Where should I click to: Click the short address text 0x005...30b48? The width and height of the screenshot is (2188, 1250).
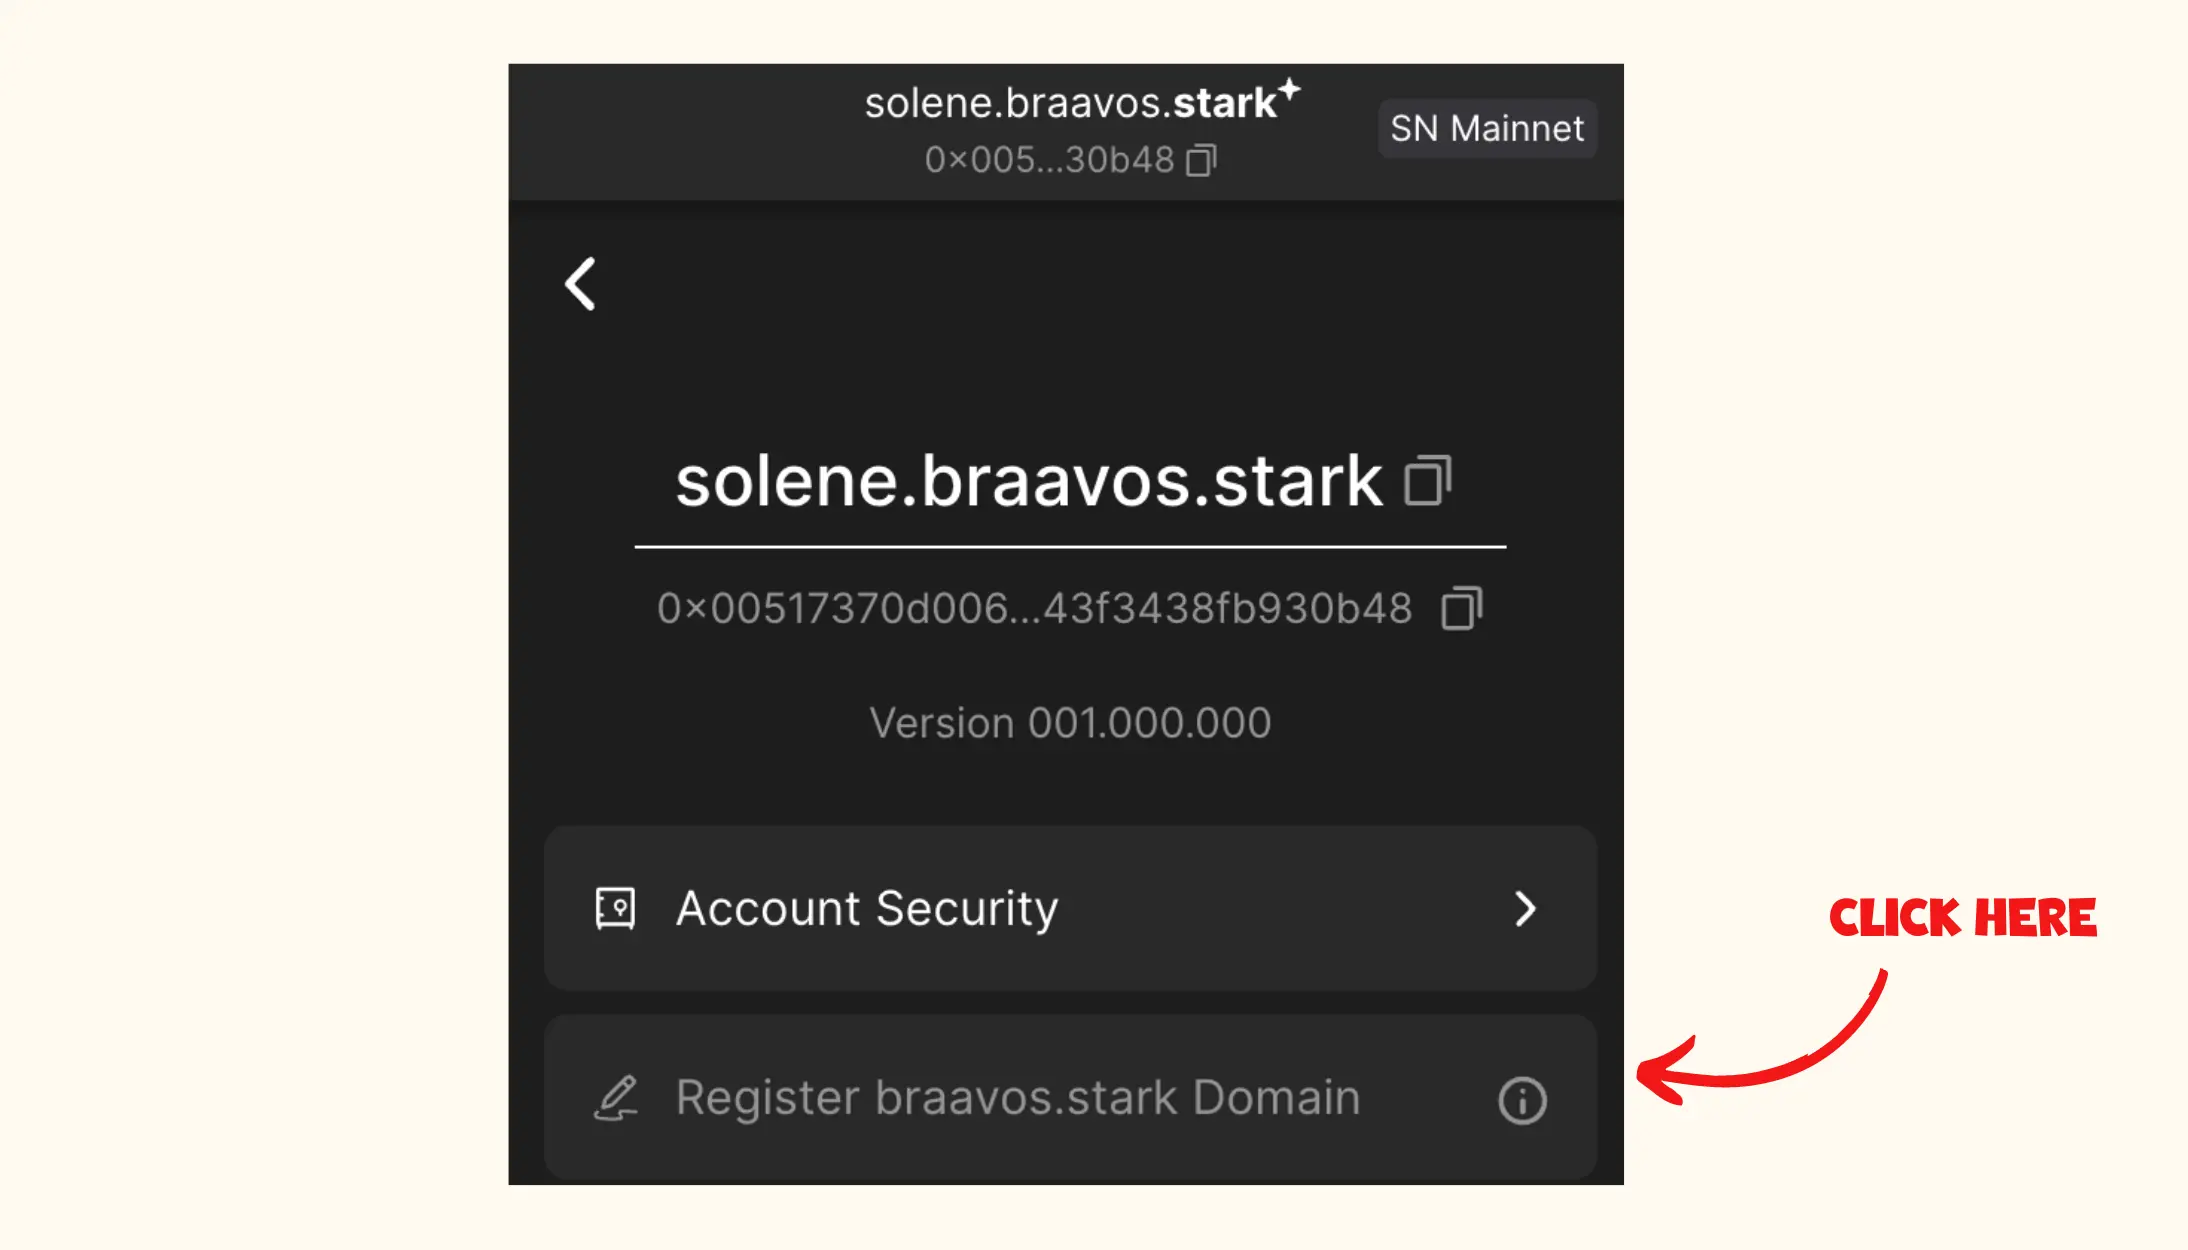point(1049,160)
